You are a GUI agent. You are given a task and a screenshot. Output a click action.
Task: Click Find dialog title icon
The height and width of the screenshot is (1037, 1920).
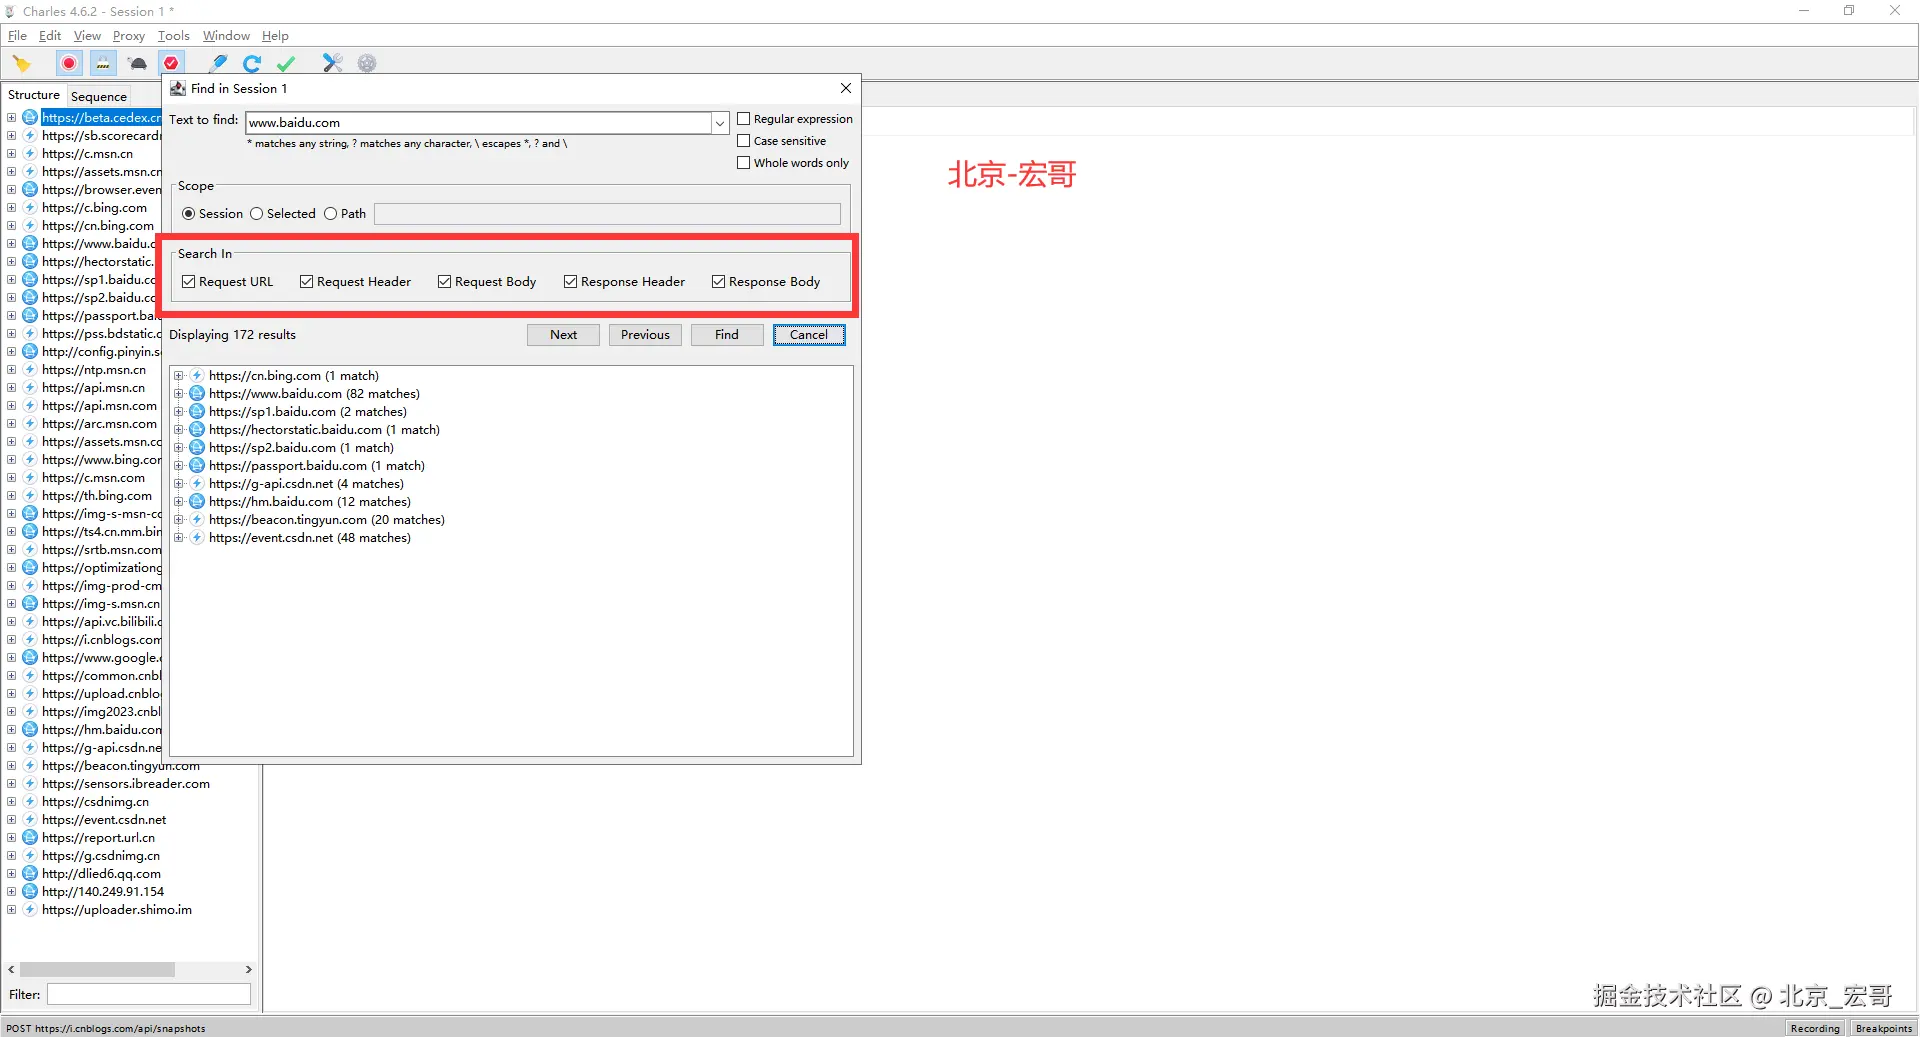click(178, 88)
